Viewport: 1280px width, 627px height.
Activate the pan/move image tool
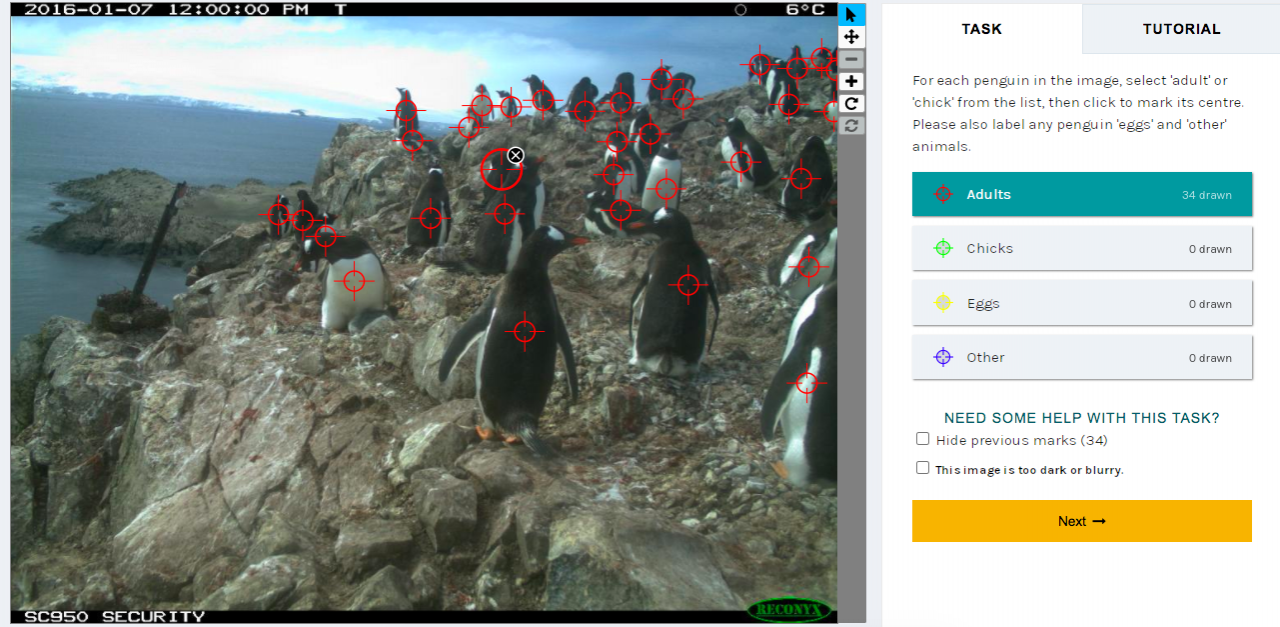click(x=851, y=37)
